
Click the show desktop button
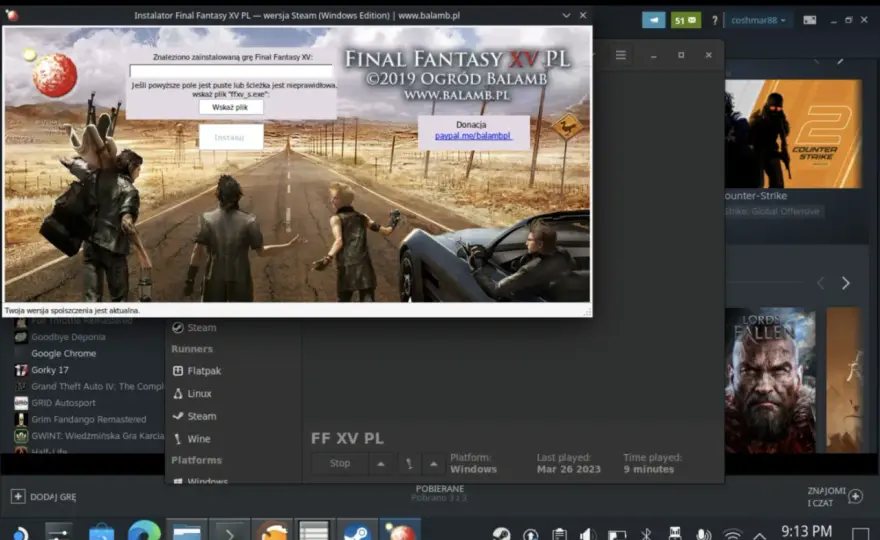[860, 534]
